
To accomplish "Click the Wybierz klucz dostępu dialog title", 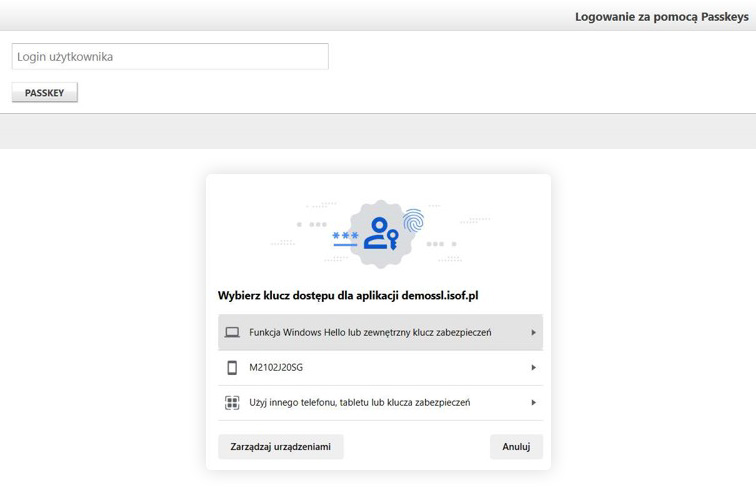I will click(348, 296).
